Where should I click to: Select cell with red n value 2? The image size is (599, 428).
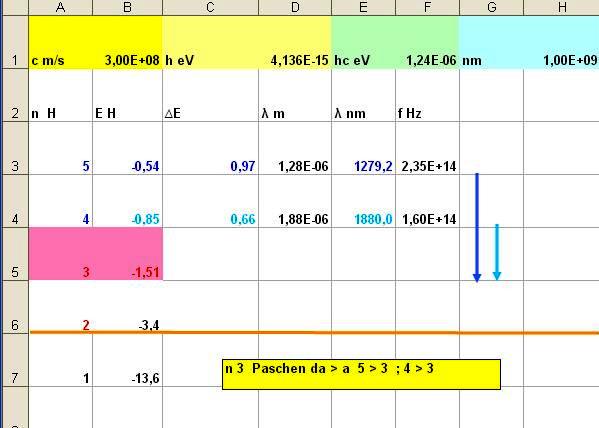(x=60, y=307)
